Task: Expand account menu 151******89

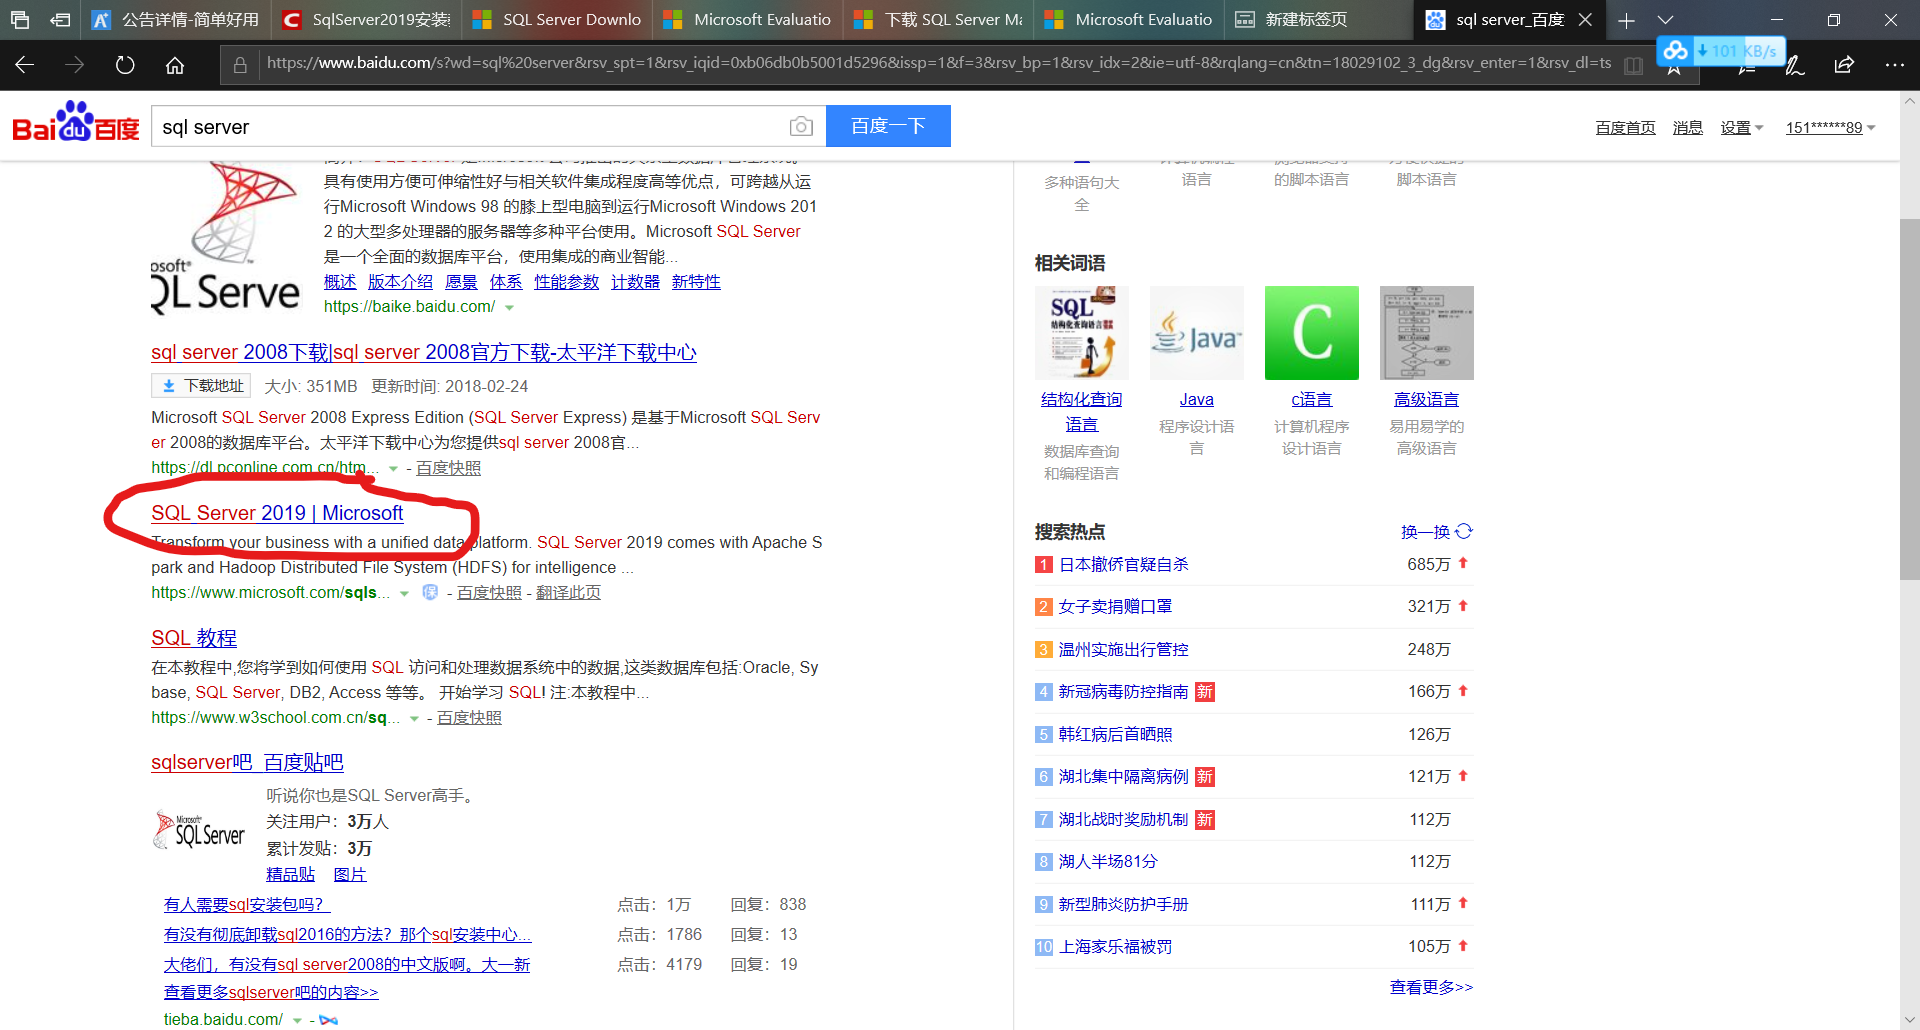Action: click(1831, 127)
